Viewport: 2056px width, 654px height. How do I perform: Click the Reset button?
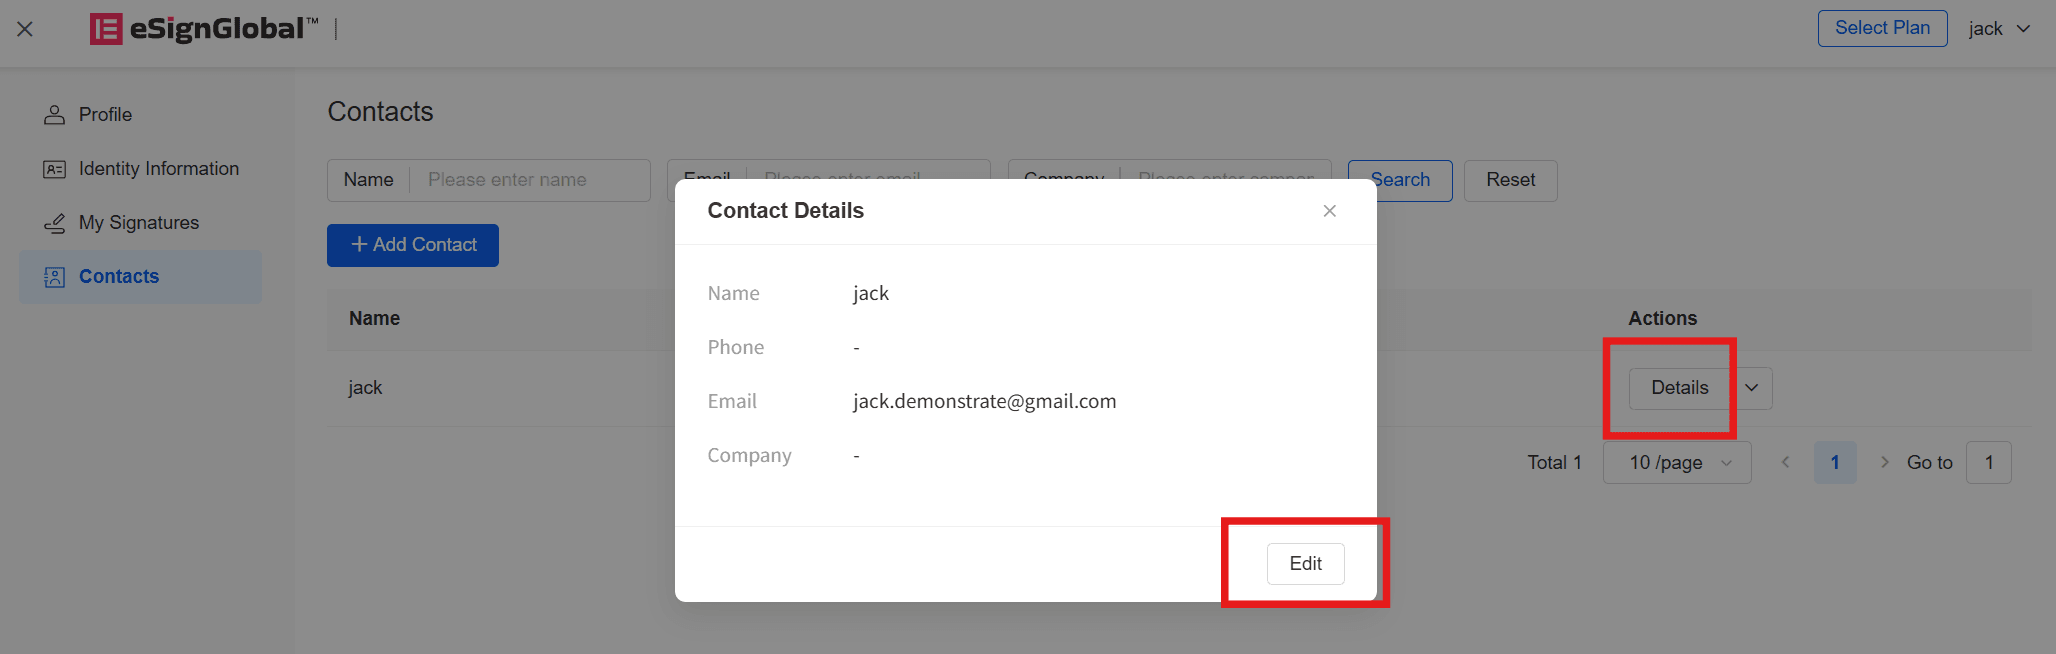(1510, 180)
